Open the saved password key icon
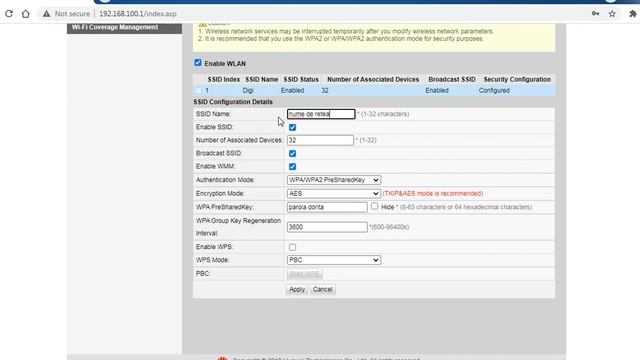 click(596, 13)
